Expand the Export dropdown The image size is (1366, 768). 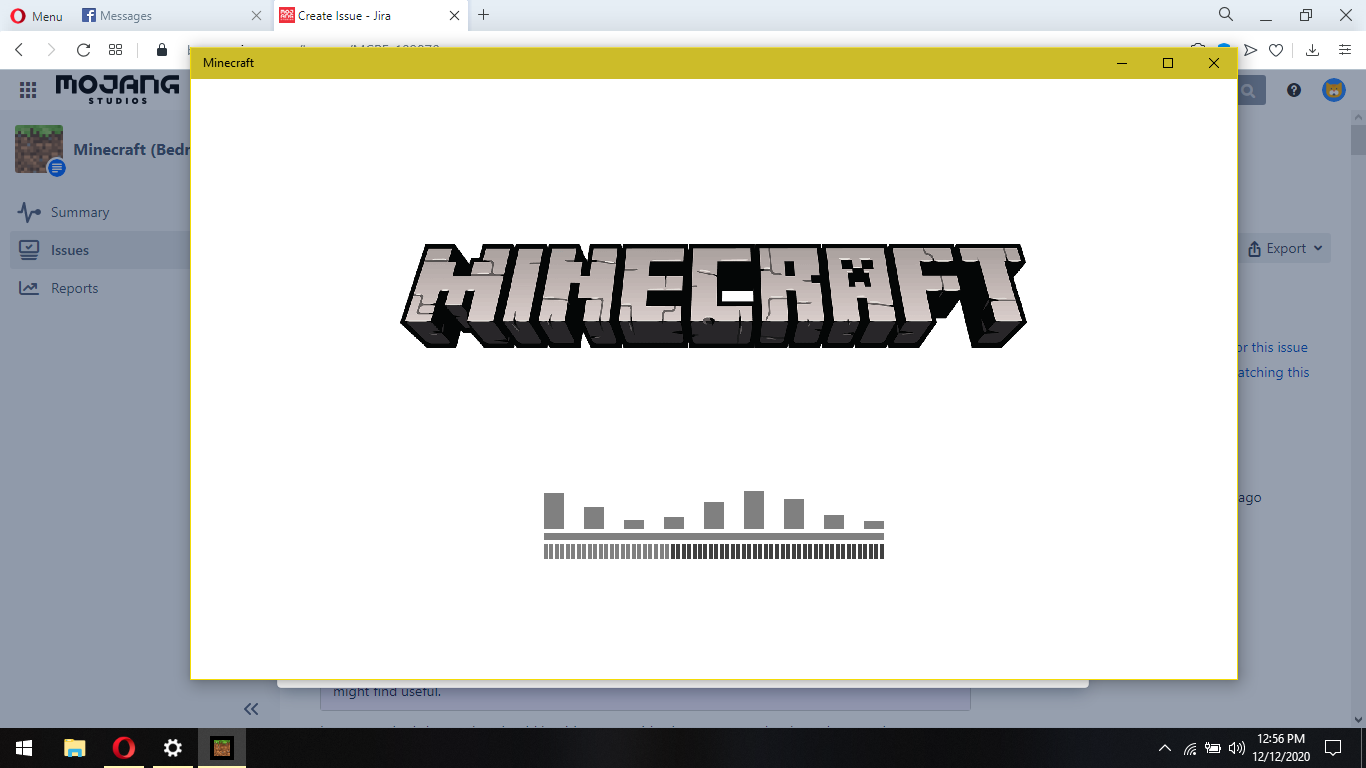pos(1286,249)
